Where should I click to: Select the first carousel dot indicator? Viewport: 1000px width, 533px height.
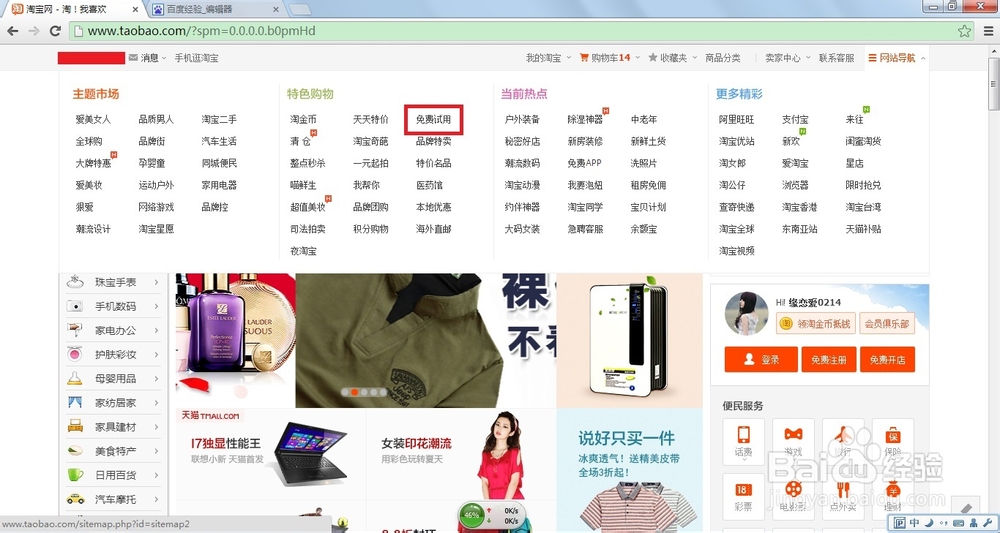coord(345,392)
